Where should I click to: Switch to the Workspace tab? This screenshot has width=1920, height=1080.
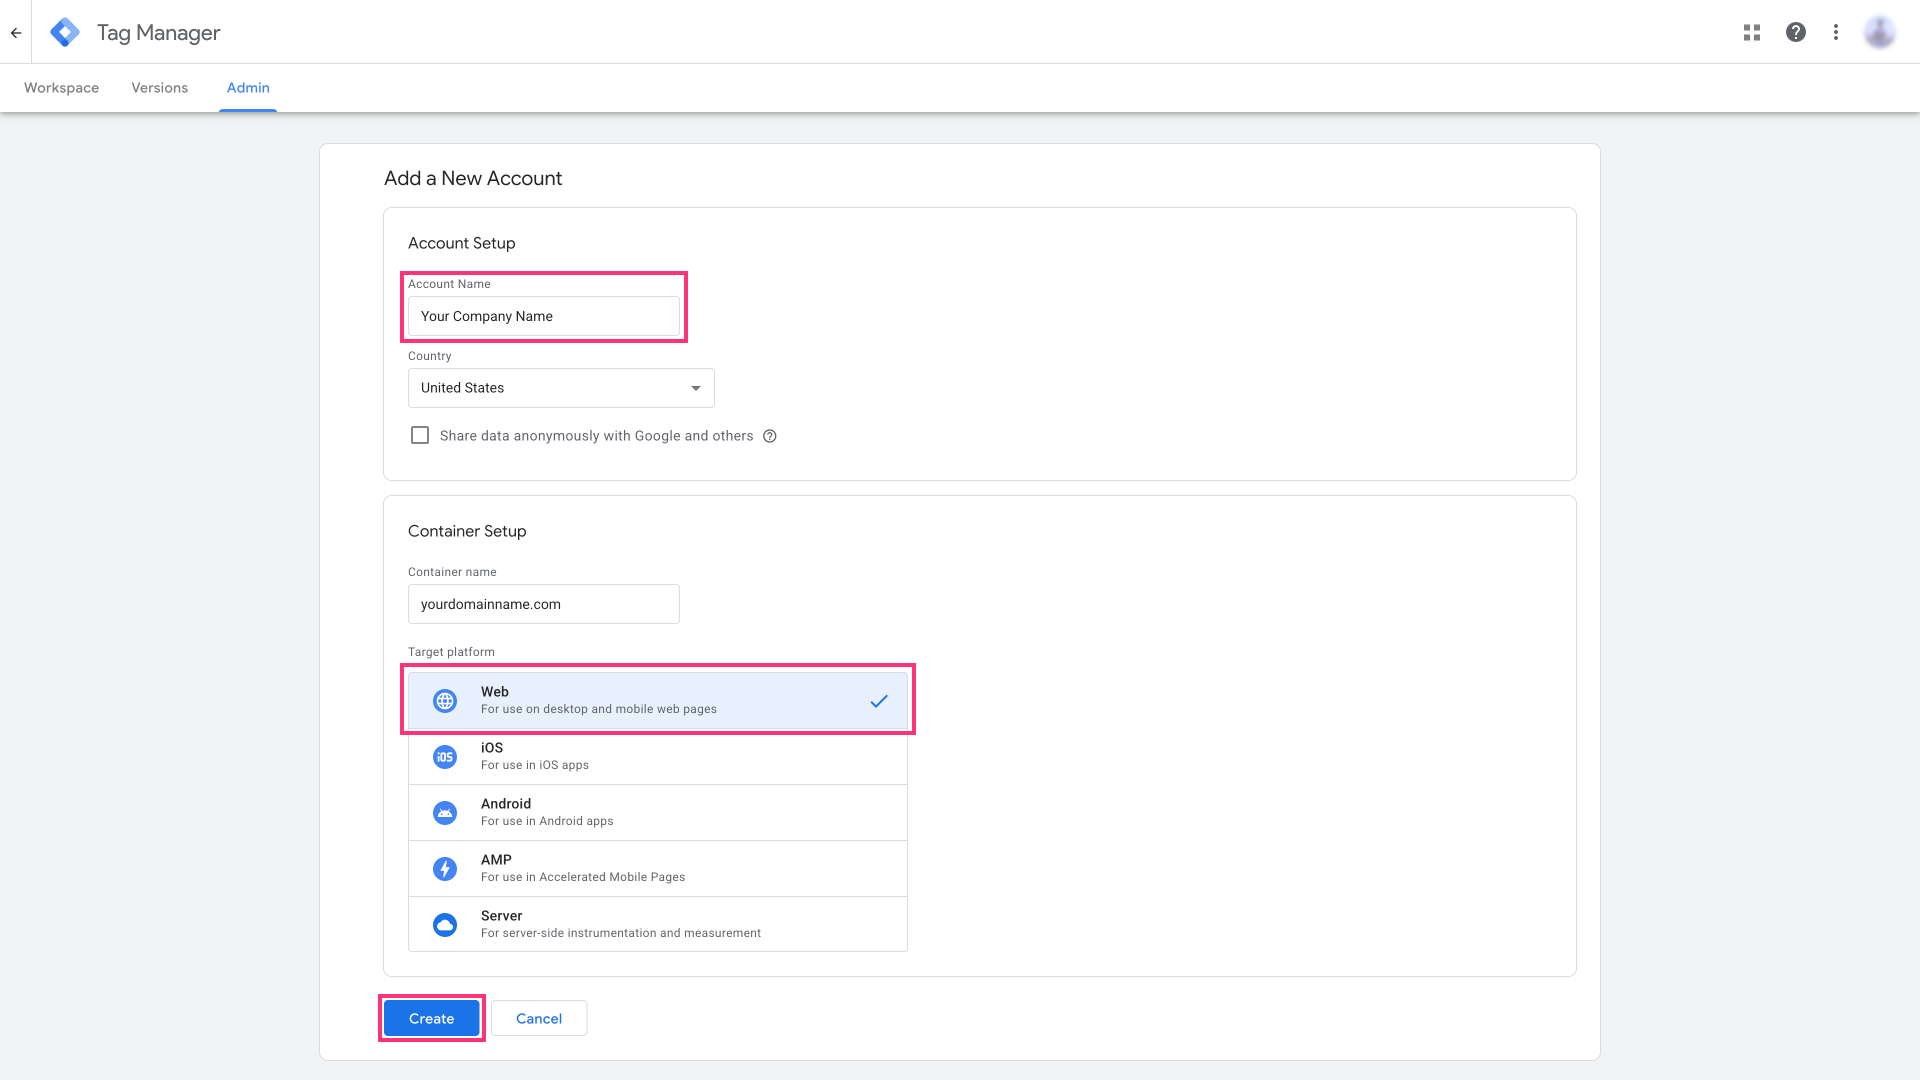61,88
